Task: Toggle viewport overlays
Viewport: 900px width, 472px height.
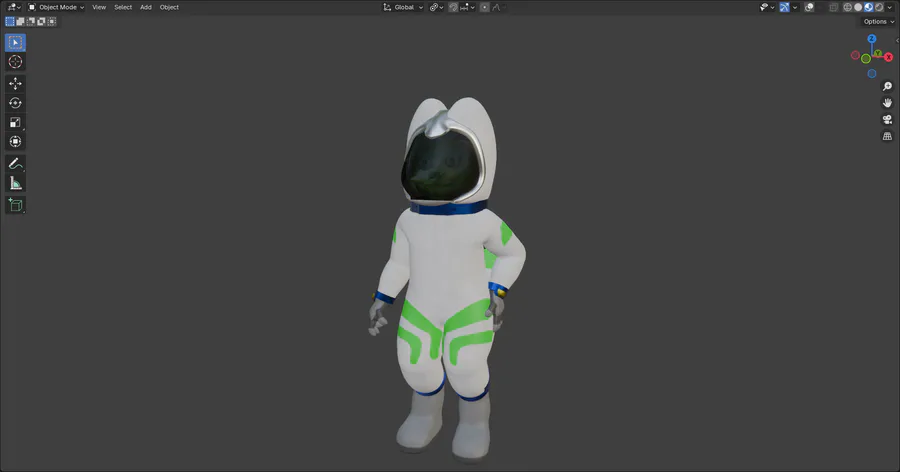Action: [x=809, y=7]
